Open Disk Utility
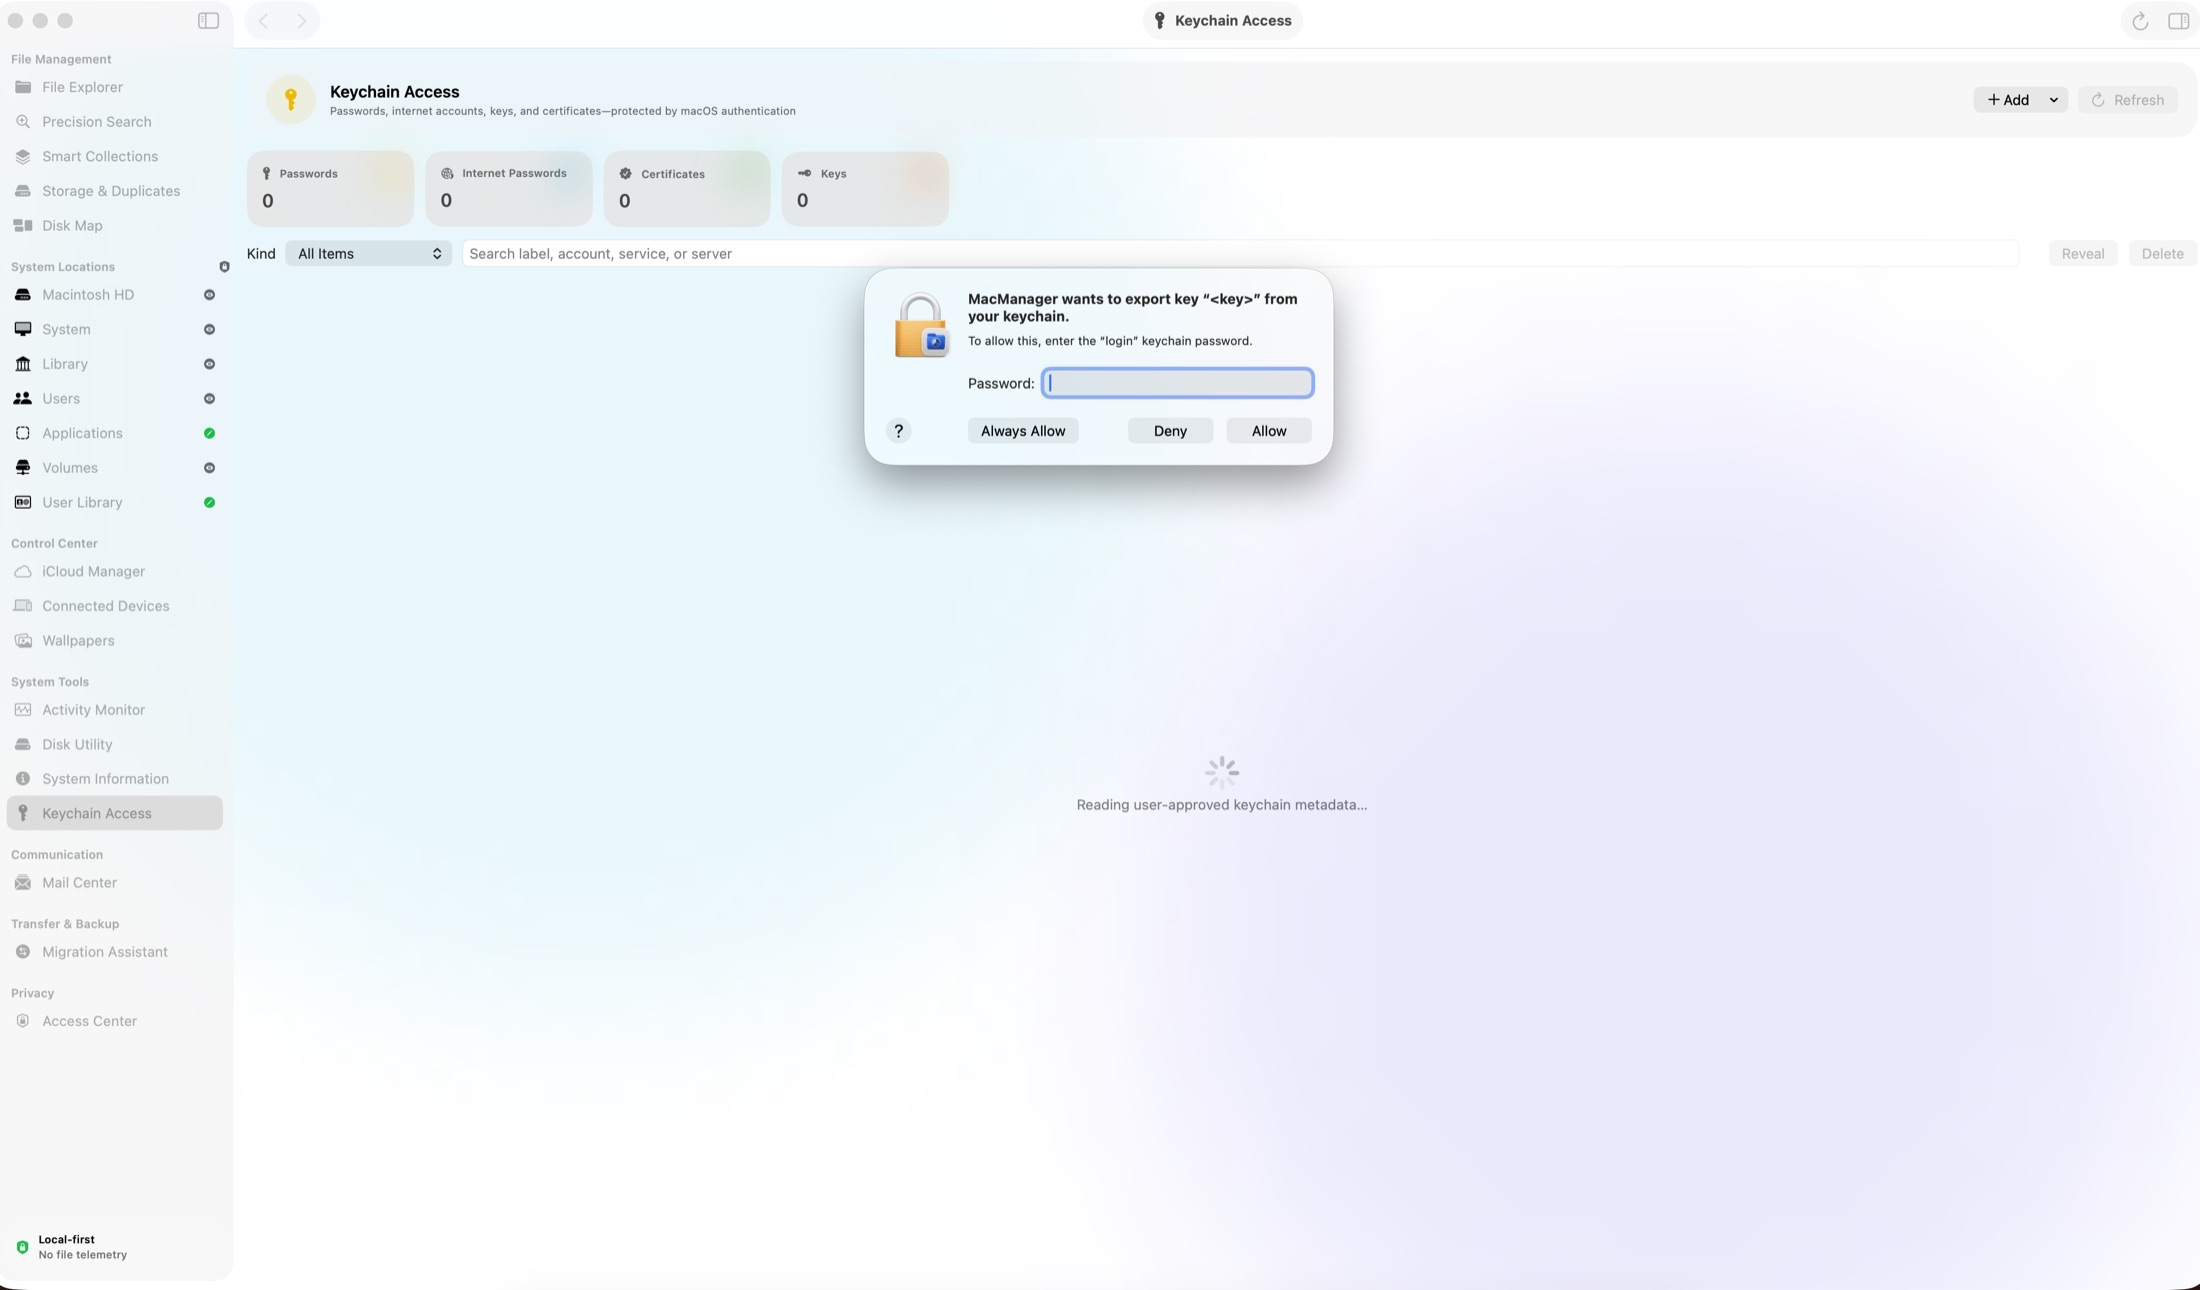This screenshot has width=2200, height=1290. tap(114, 745)
